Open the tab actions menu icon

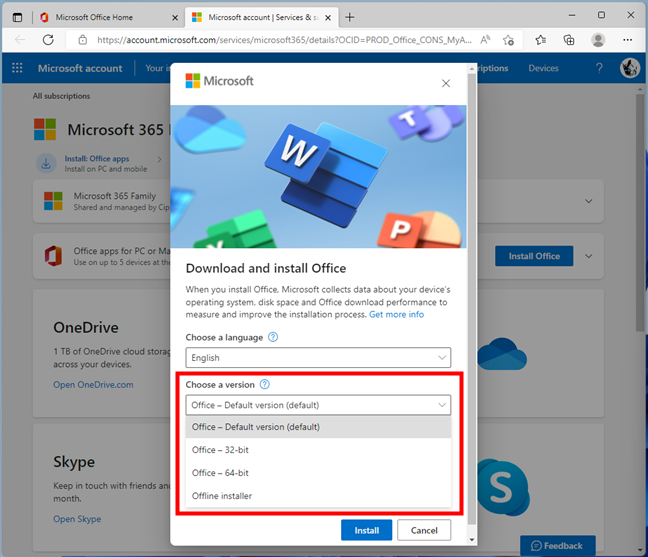pos(17,17)
